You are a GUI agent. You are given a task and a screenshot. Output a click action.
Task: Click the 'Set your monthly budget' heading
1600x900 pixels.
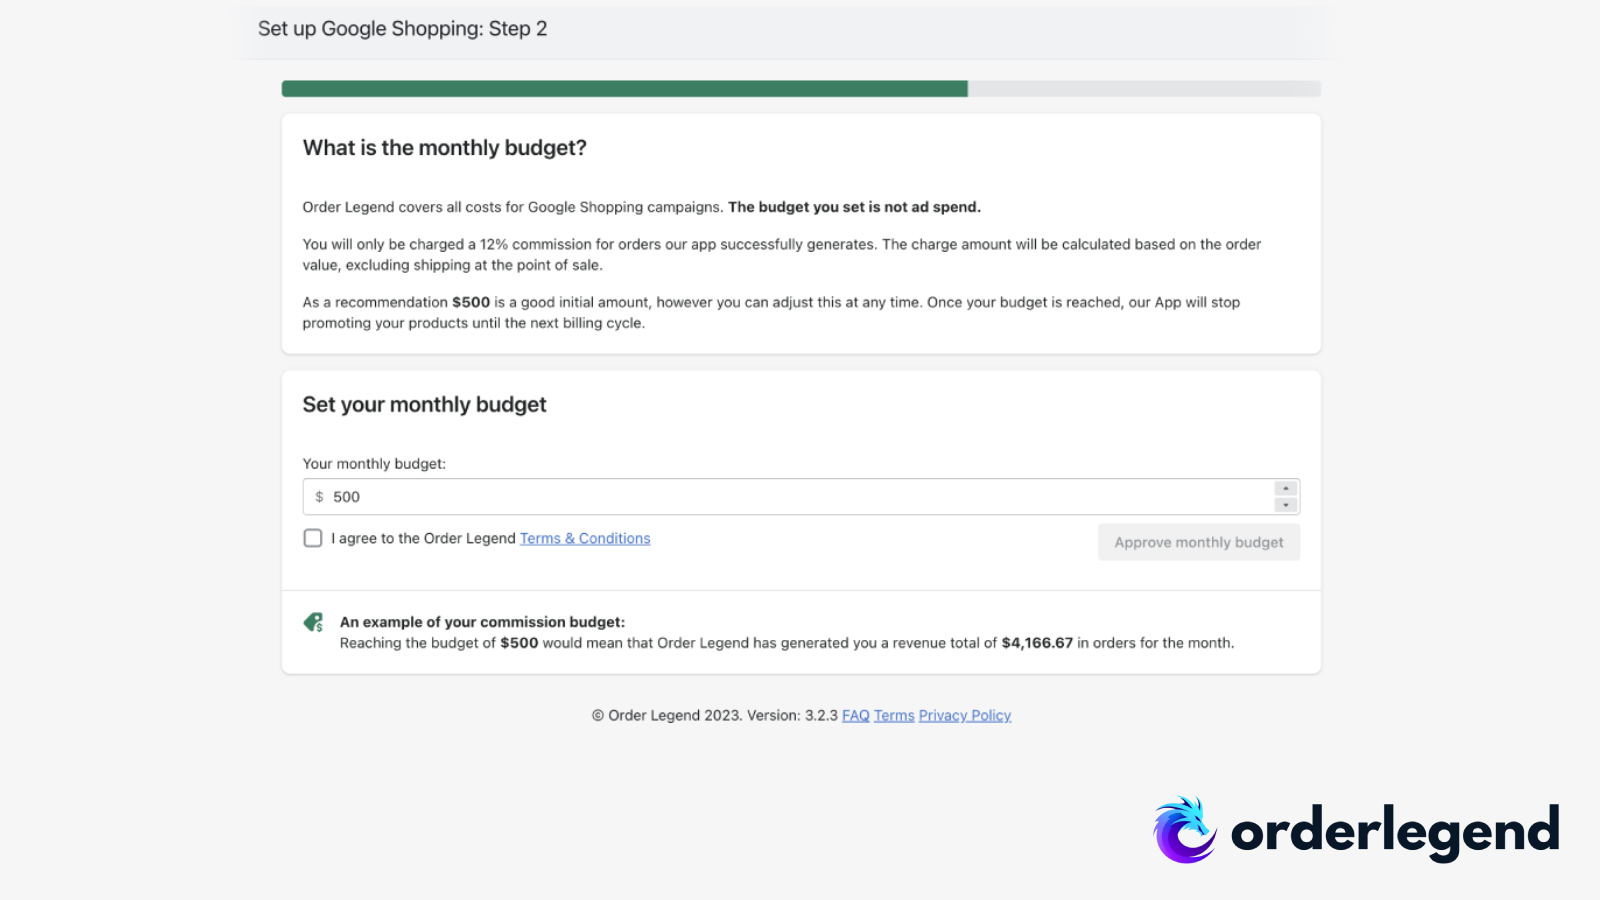425,404
